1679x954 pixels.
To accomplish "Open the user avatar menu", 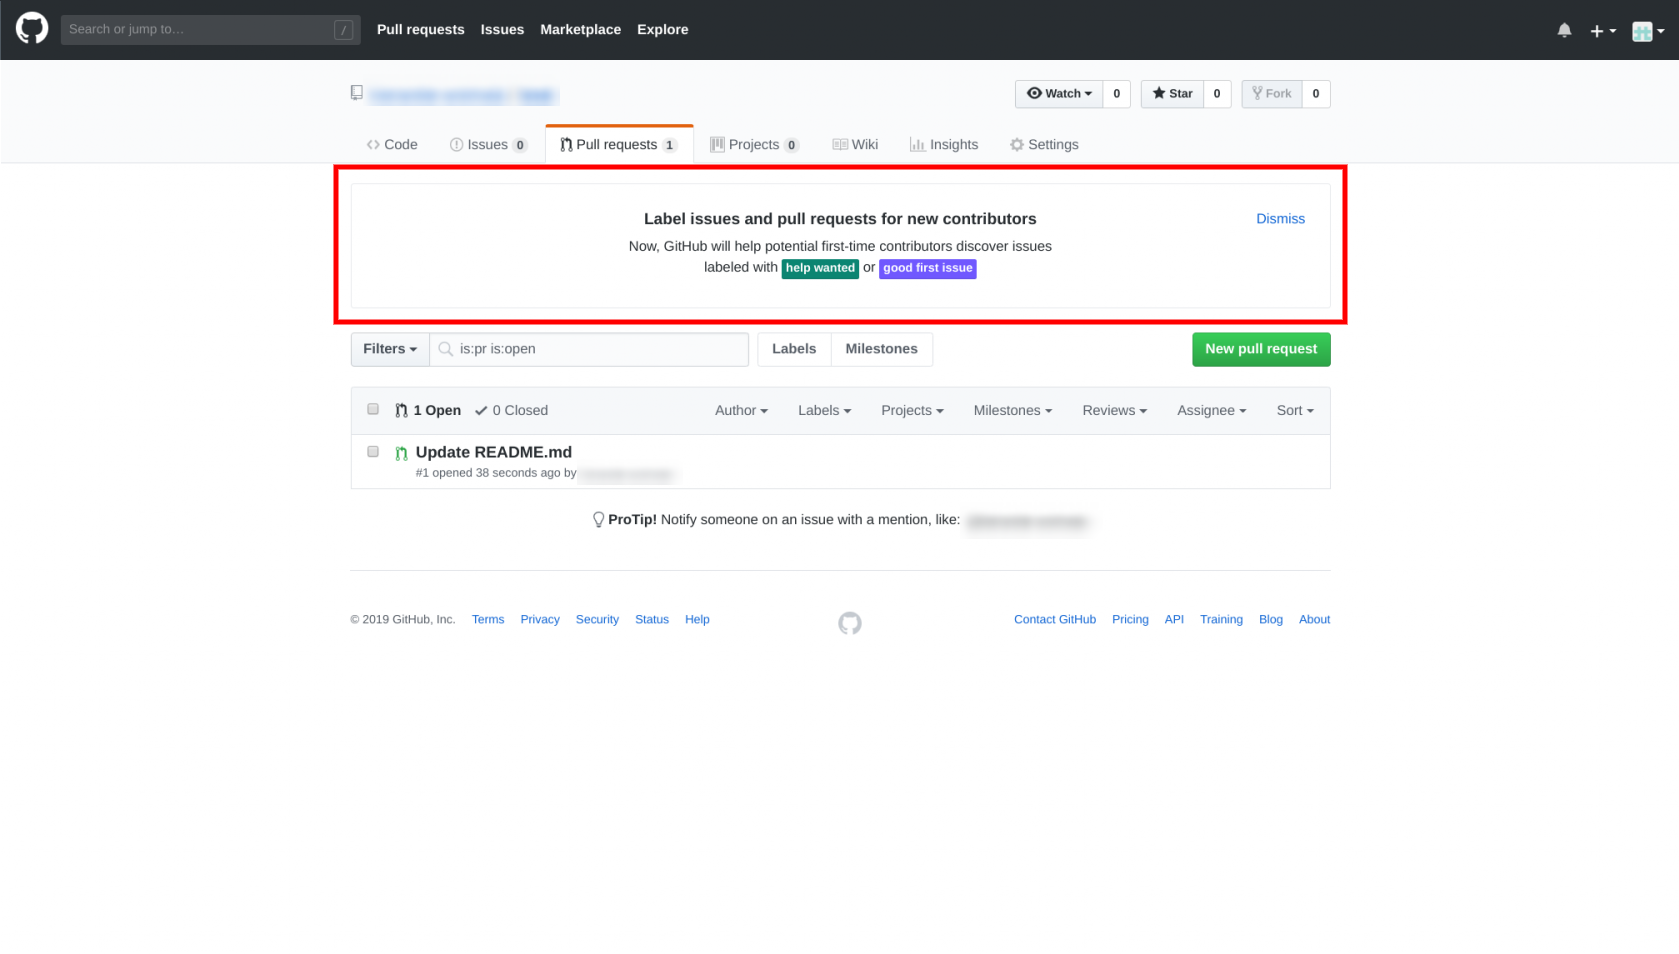I will click(x=1648, y=31).
